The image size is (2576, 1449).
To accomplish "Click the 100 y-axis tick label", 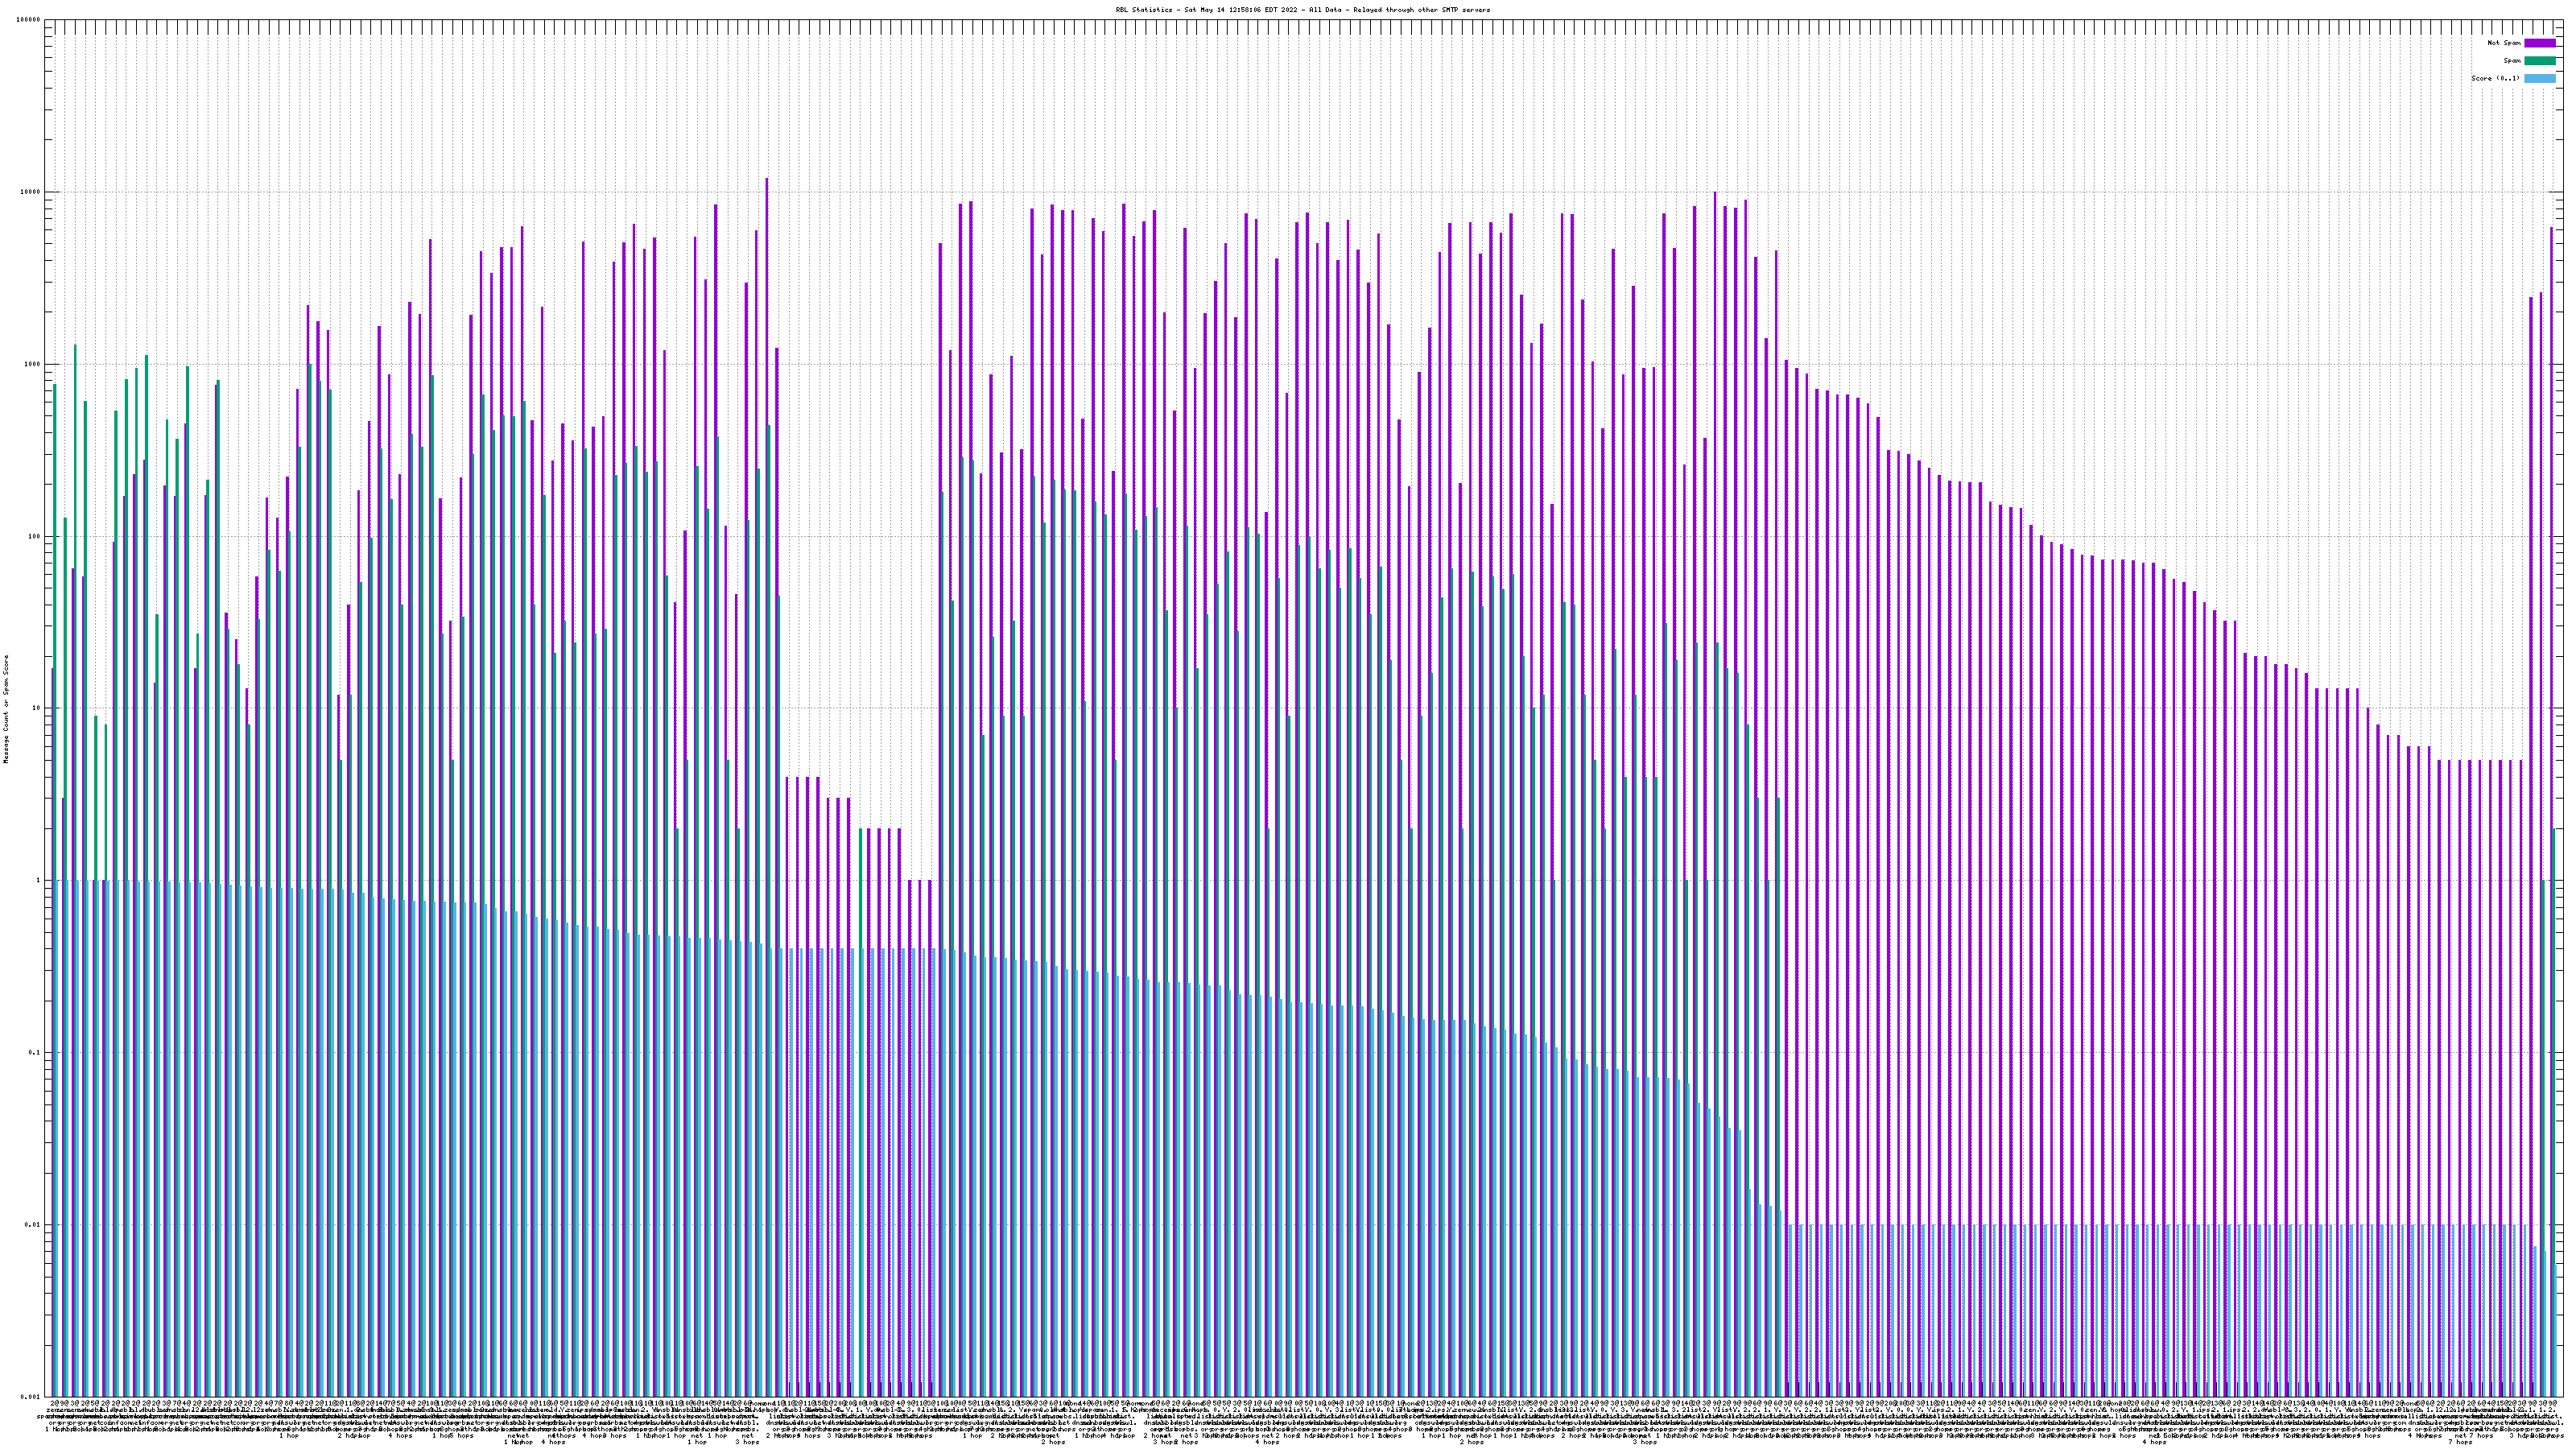I will click(x=35, y=536).
